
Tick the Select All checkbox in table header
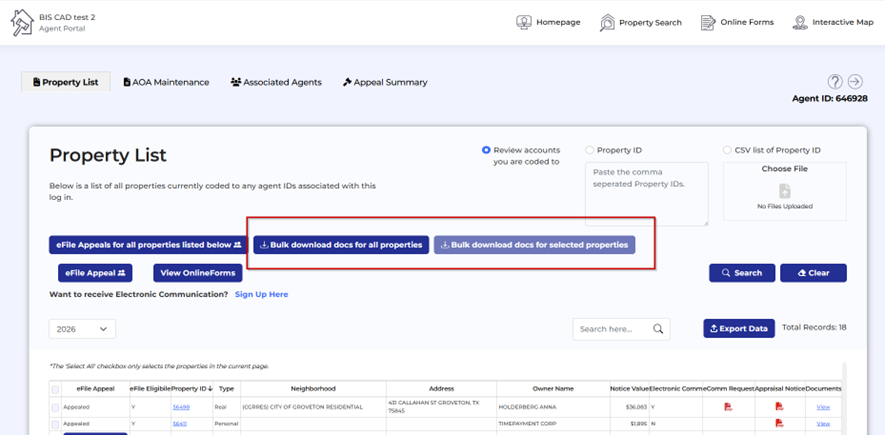pos(55,389)
